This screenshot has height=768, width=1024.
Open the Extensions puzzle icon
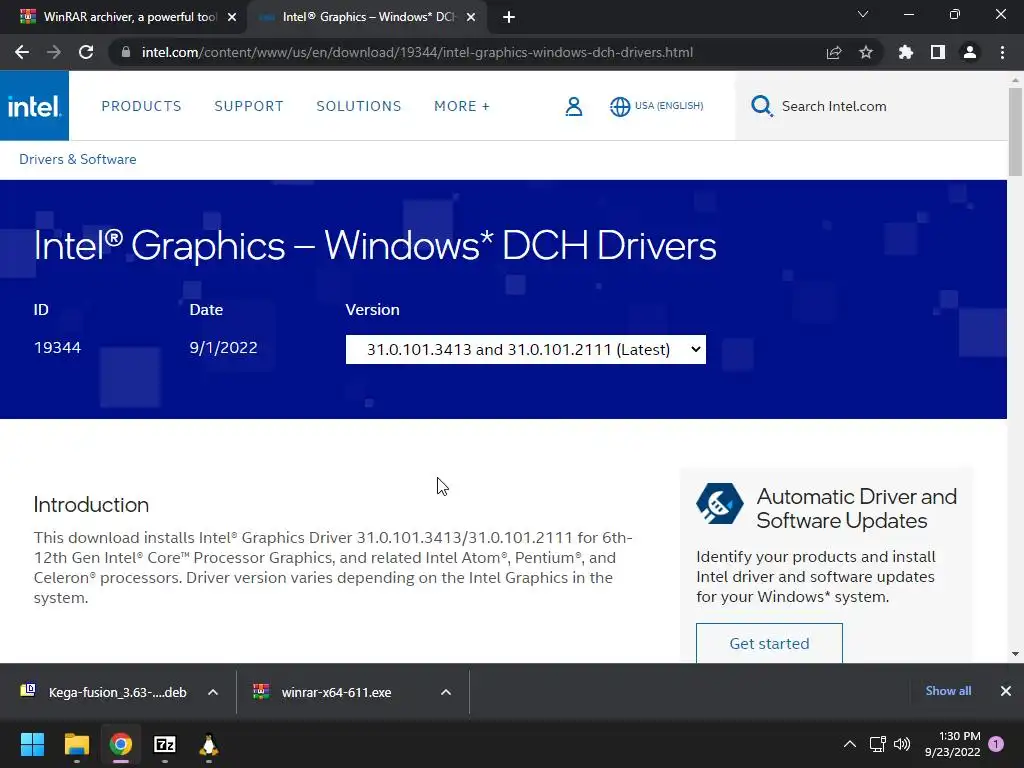point(905,52)
